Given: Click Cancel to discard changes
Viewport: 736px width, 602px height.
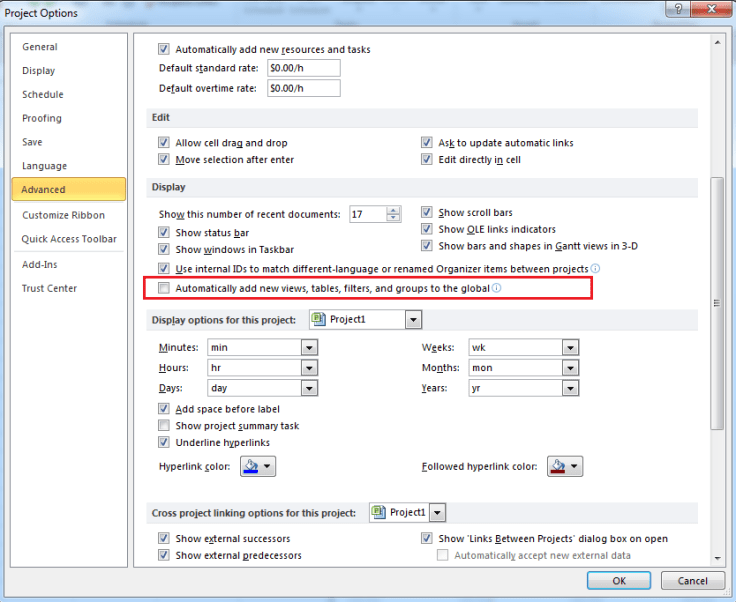Looking at the screenshot, I should (x=692, y=581).
